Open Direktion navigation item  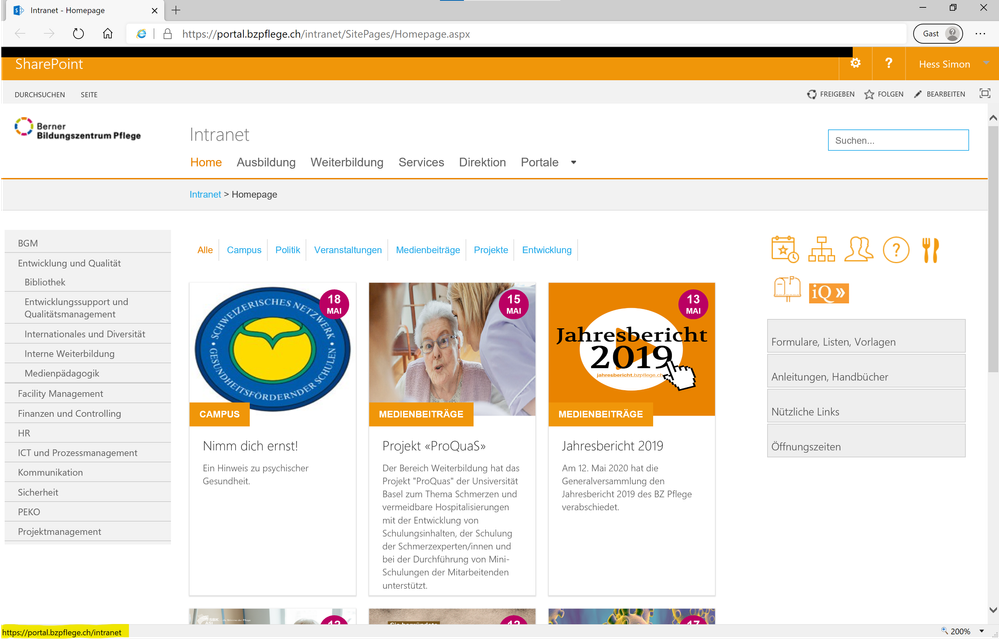pos(482,162)
